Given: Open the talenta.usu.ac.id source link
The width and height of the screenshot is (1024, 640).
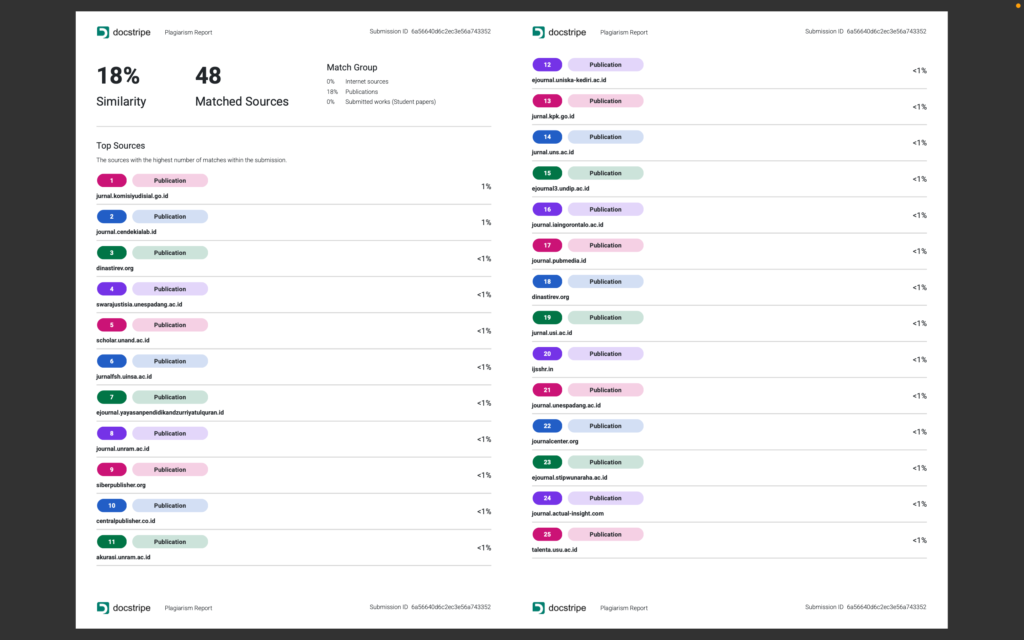Looking at the screenshot, I should point(554,550).
